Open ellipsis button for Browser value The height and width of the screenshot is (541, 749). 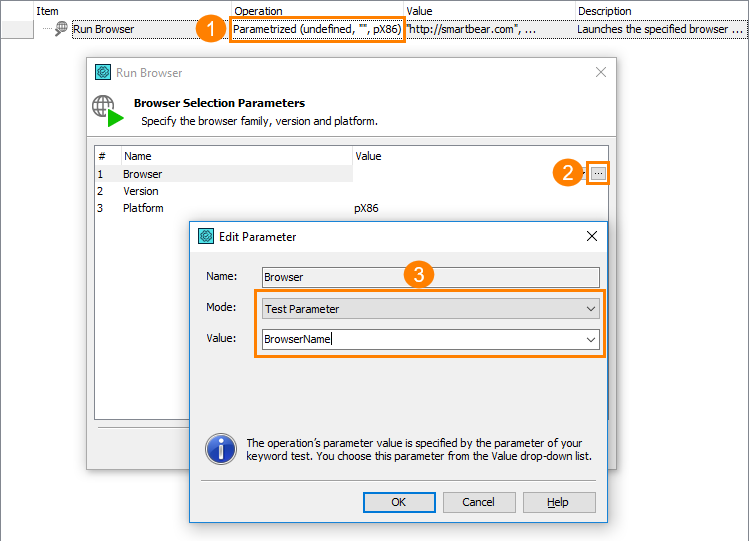click(598, 173)
